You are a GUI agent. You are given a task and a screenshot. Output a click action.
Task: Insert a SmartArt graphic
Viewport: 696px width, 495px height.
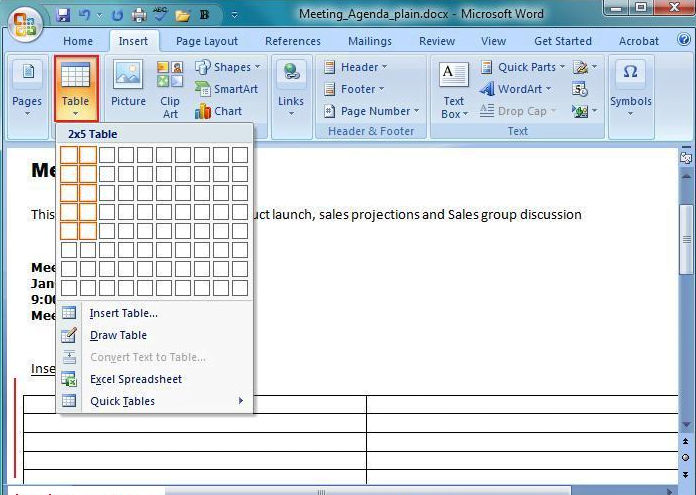pos(227,89)
